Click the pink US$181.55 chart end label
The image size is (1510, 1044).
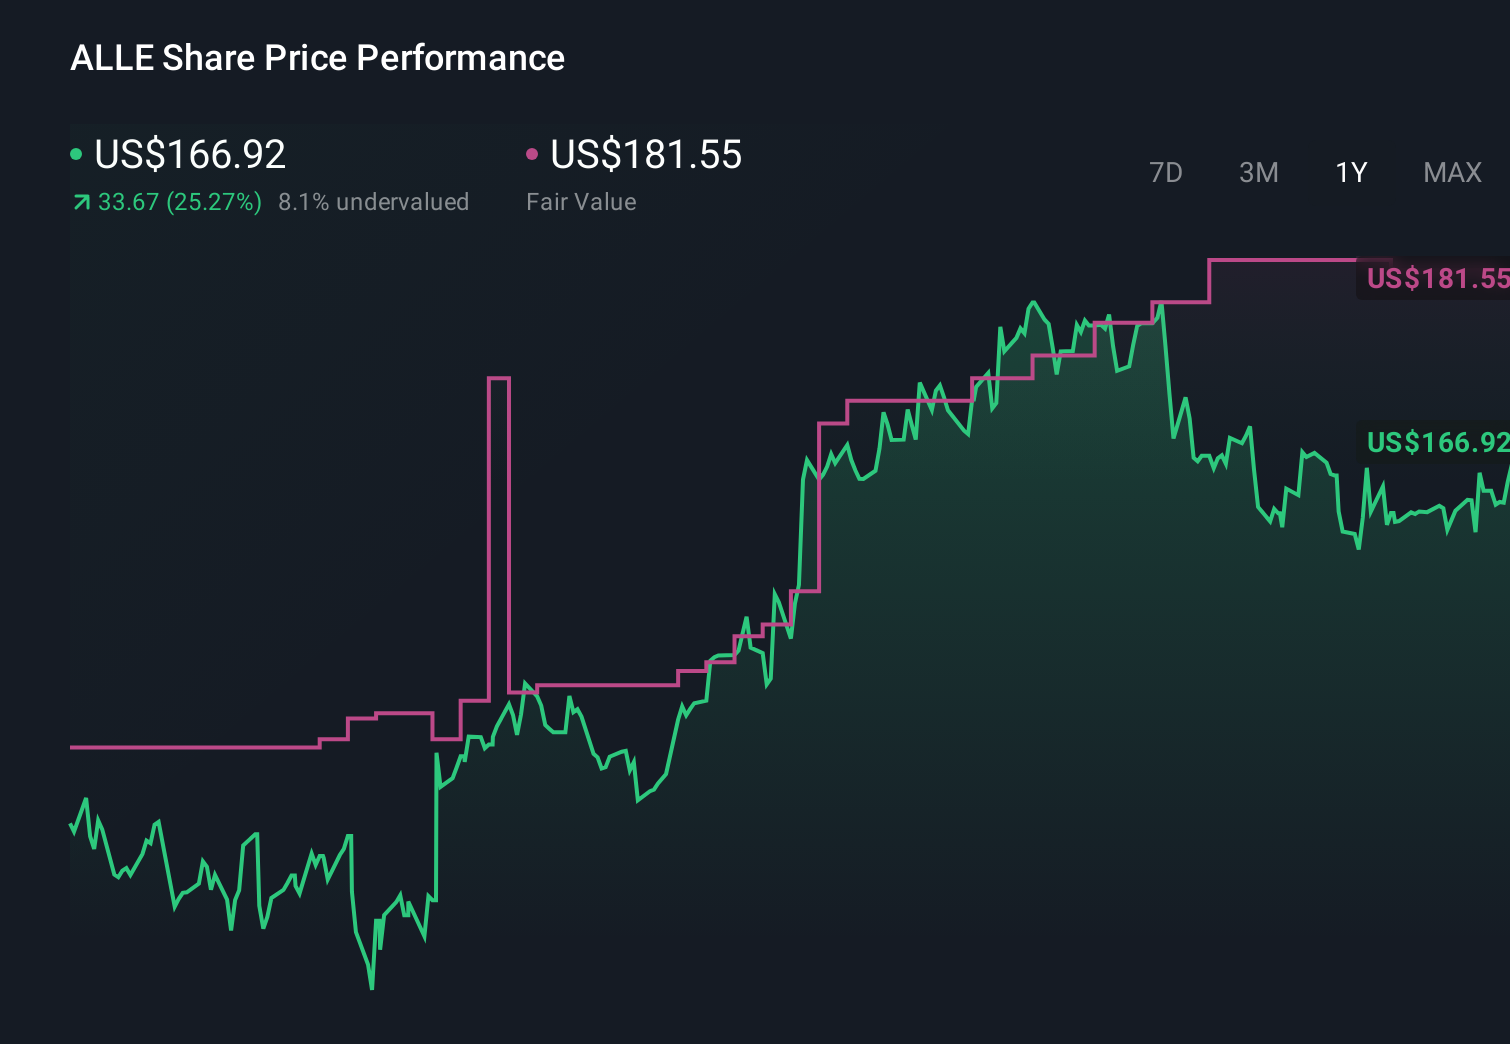coord(1436,278)
